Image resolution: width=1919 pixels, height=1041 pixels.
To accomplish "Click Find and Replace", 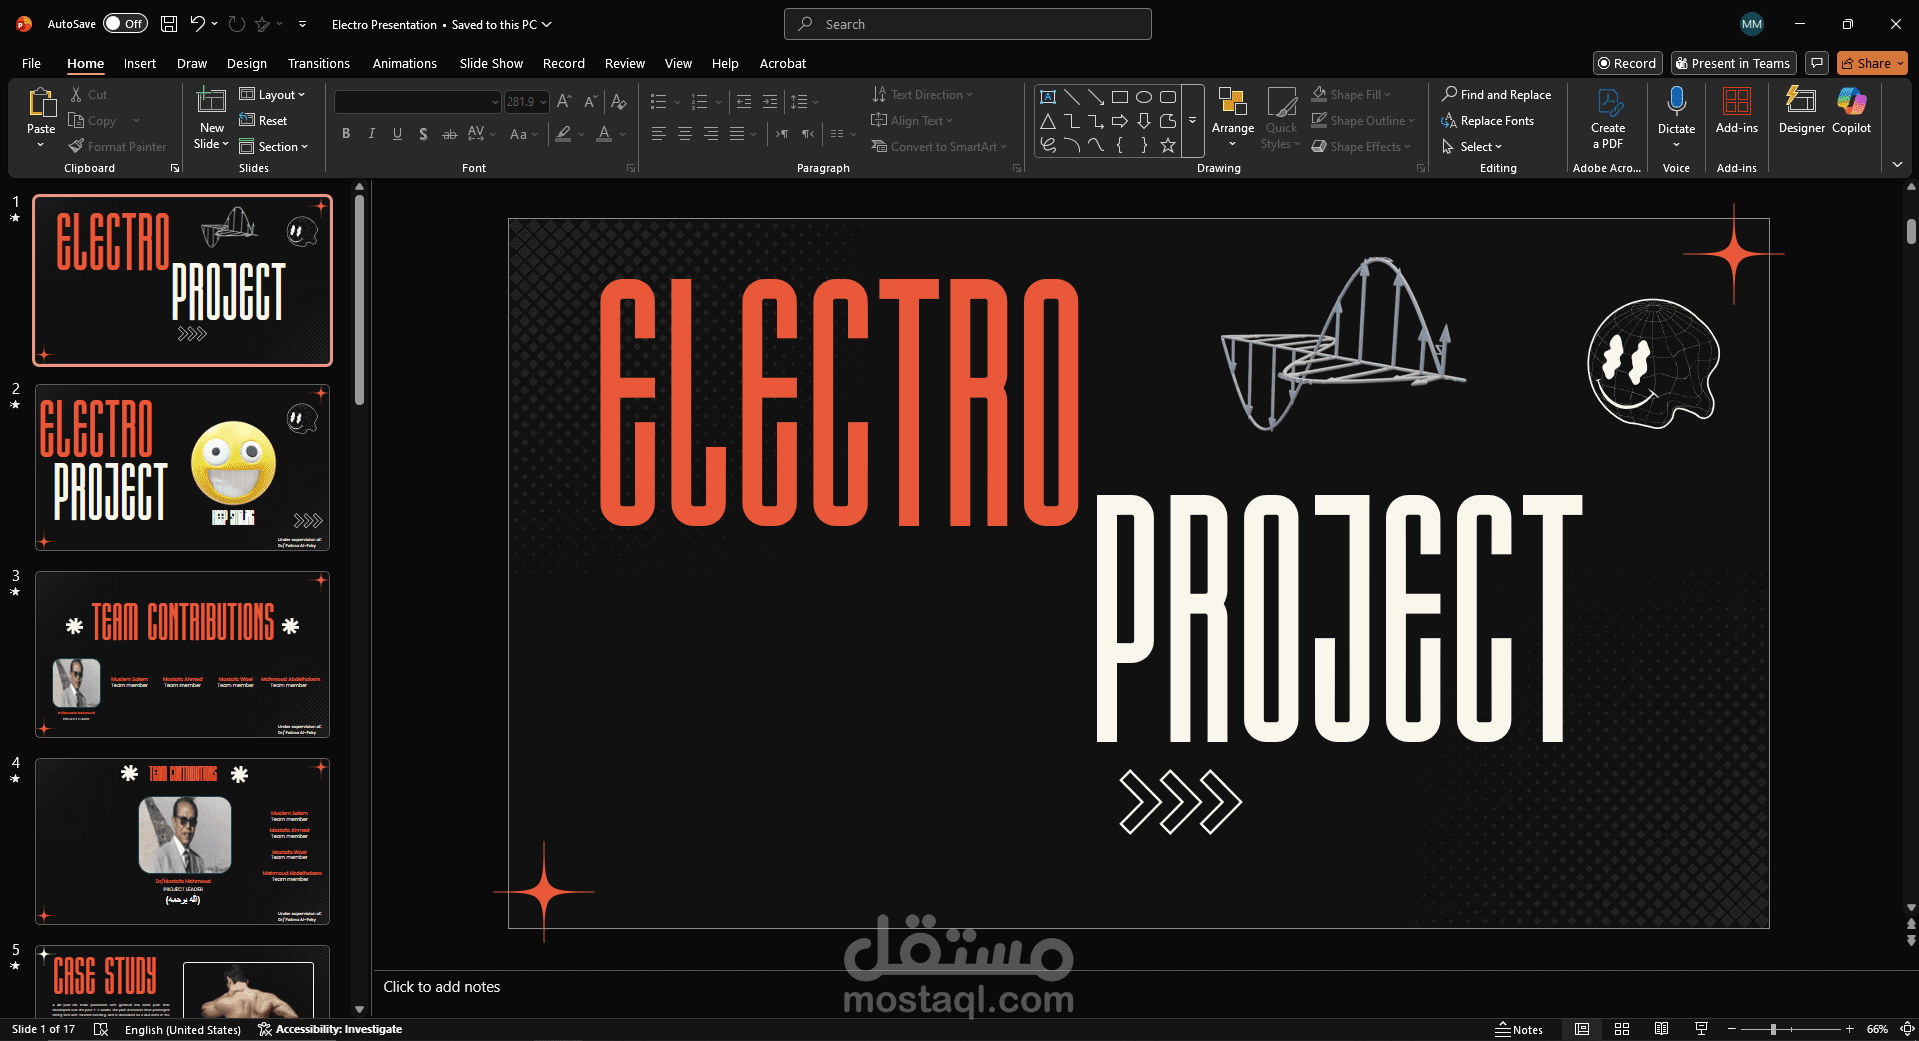I will point(1496,95).
